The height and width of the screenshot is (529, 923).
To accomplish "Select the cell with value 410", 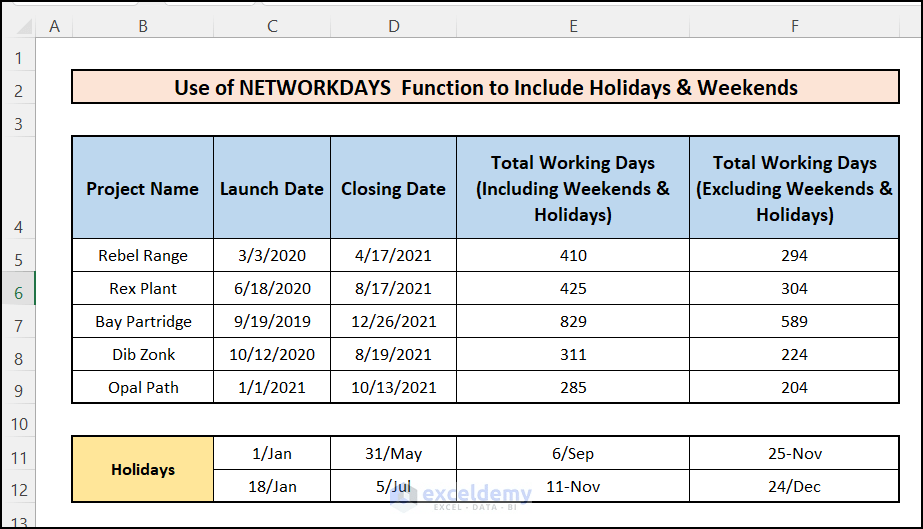I will (573, 255).
